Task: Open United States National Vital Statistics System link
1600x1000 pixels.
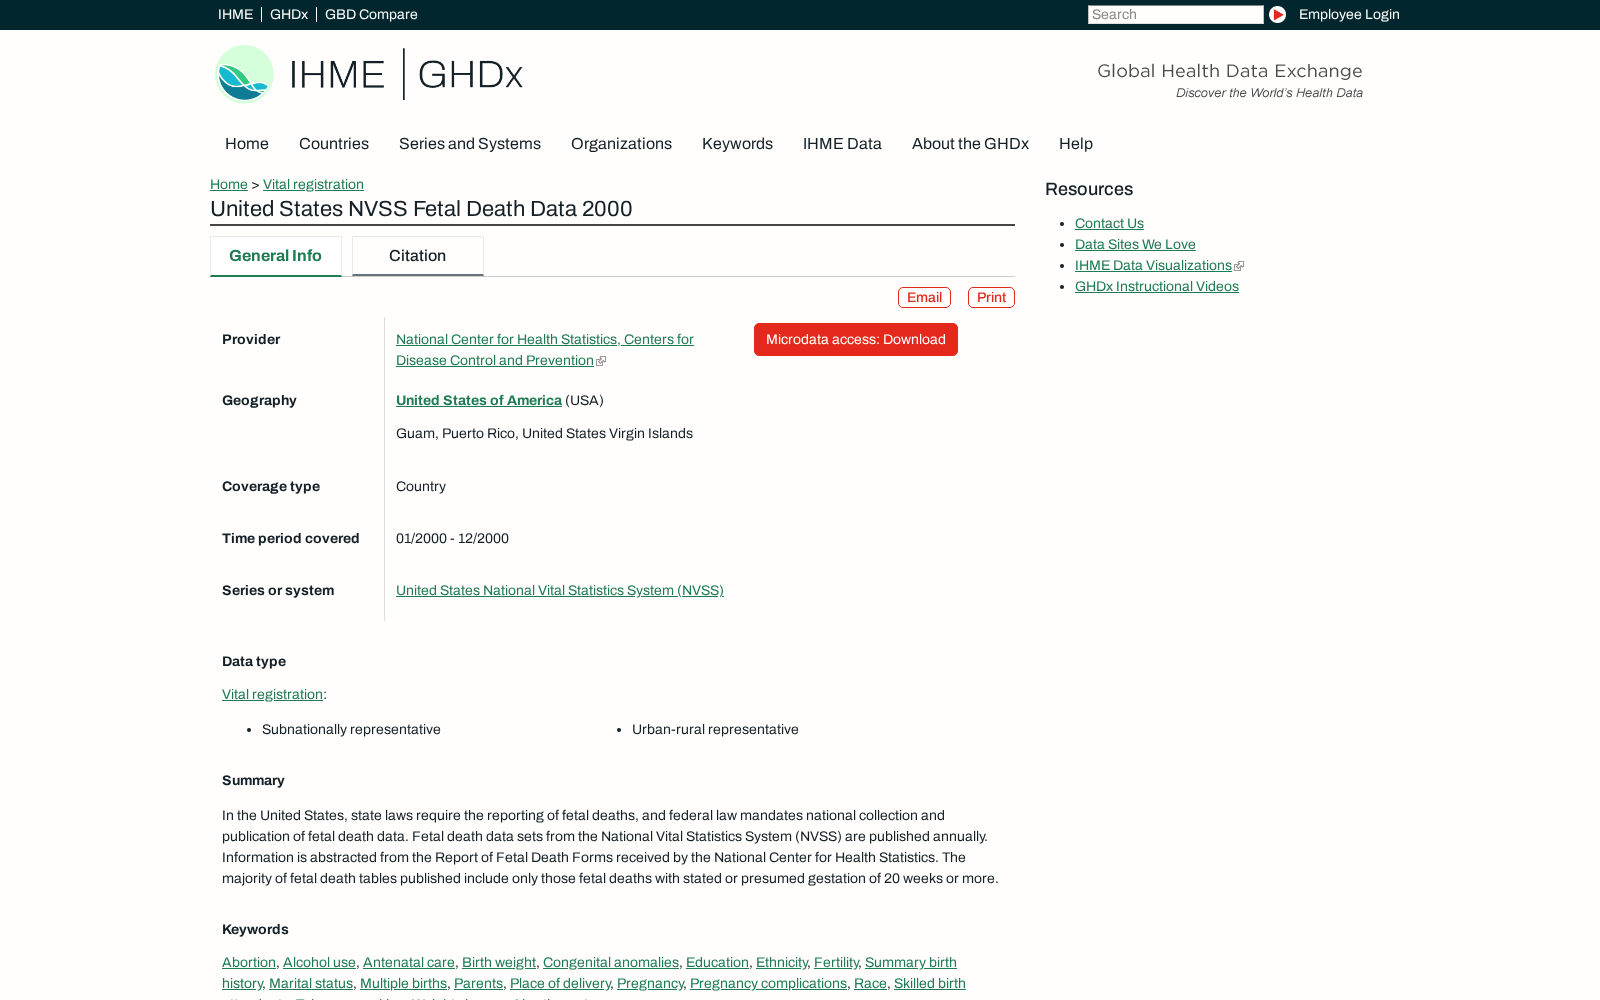Action: (560, 590)
